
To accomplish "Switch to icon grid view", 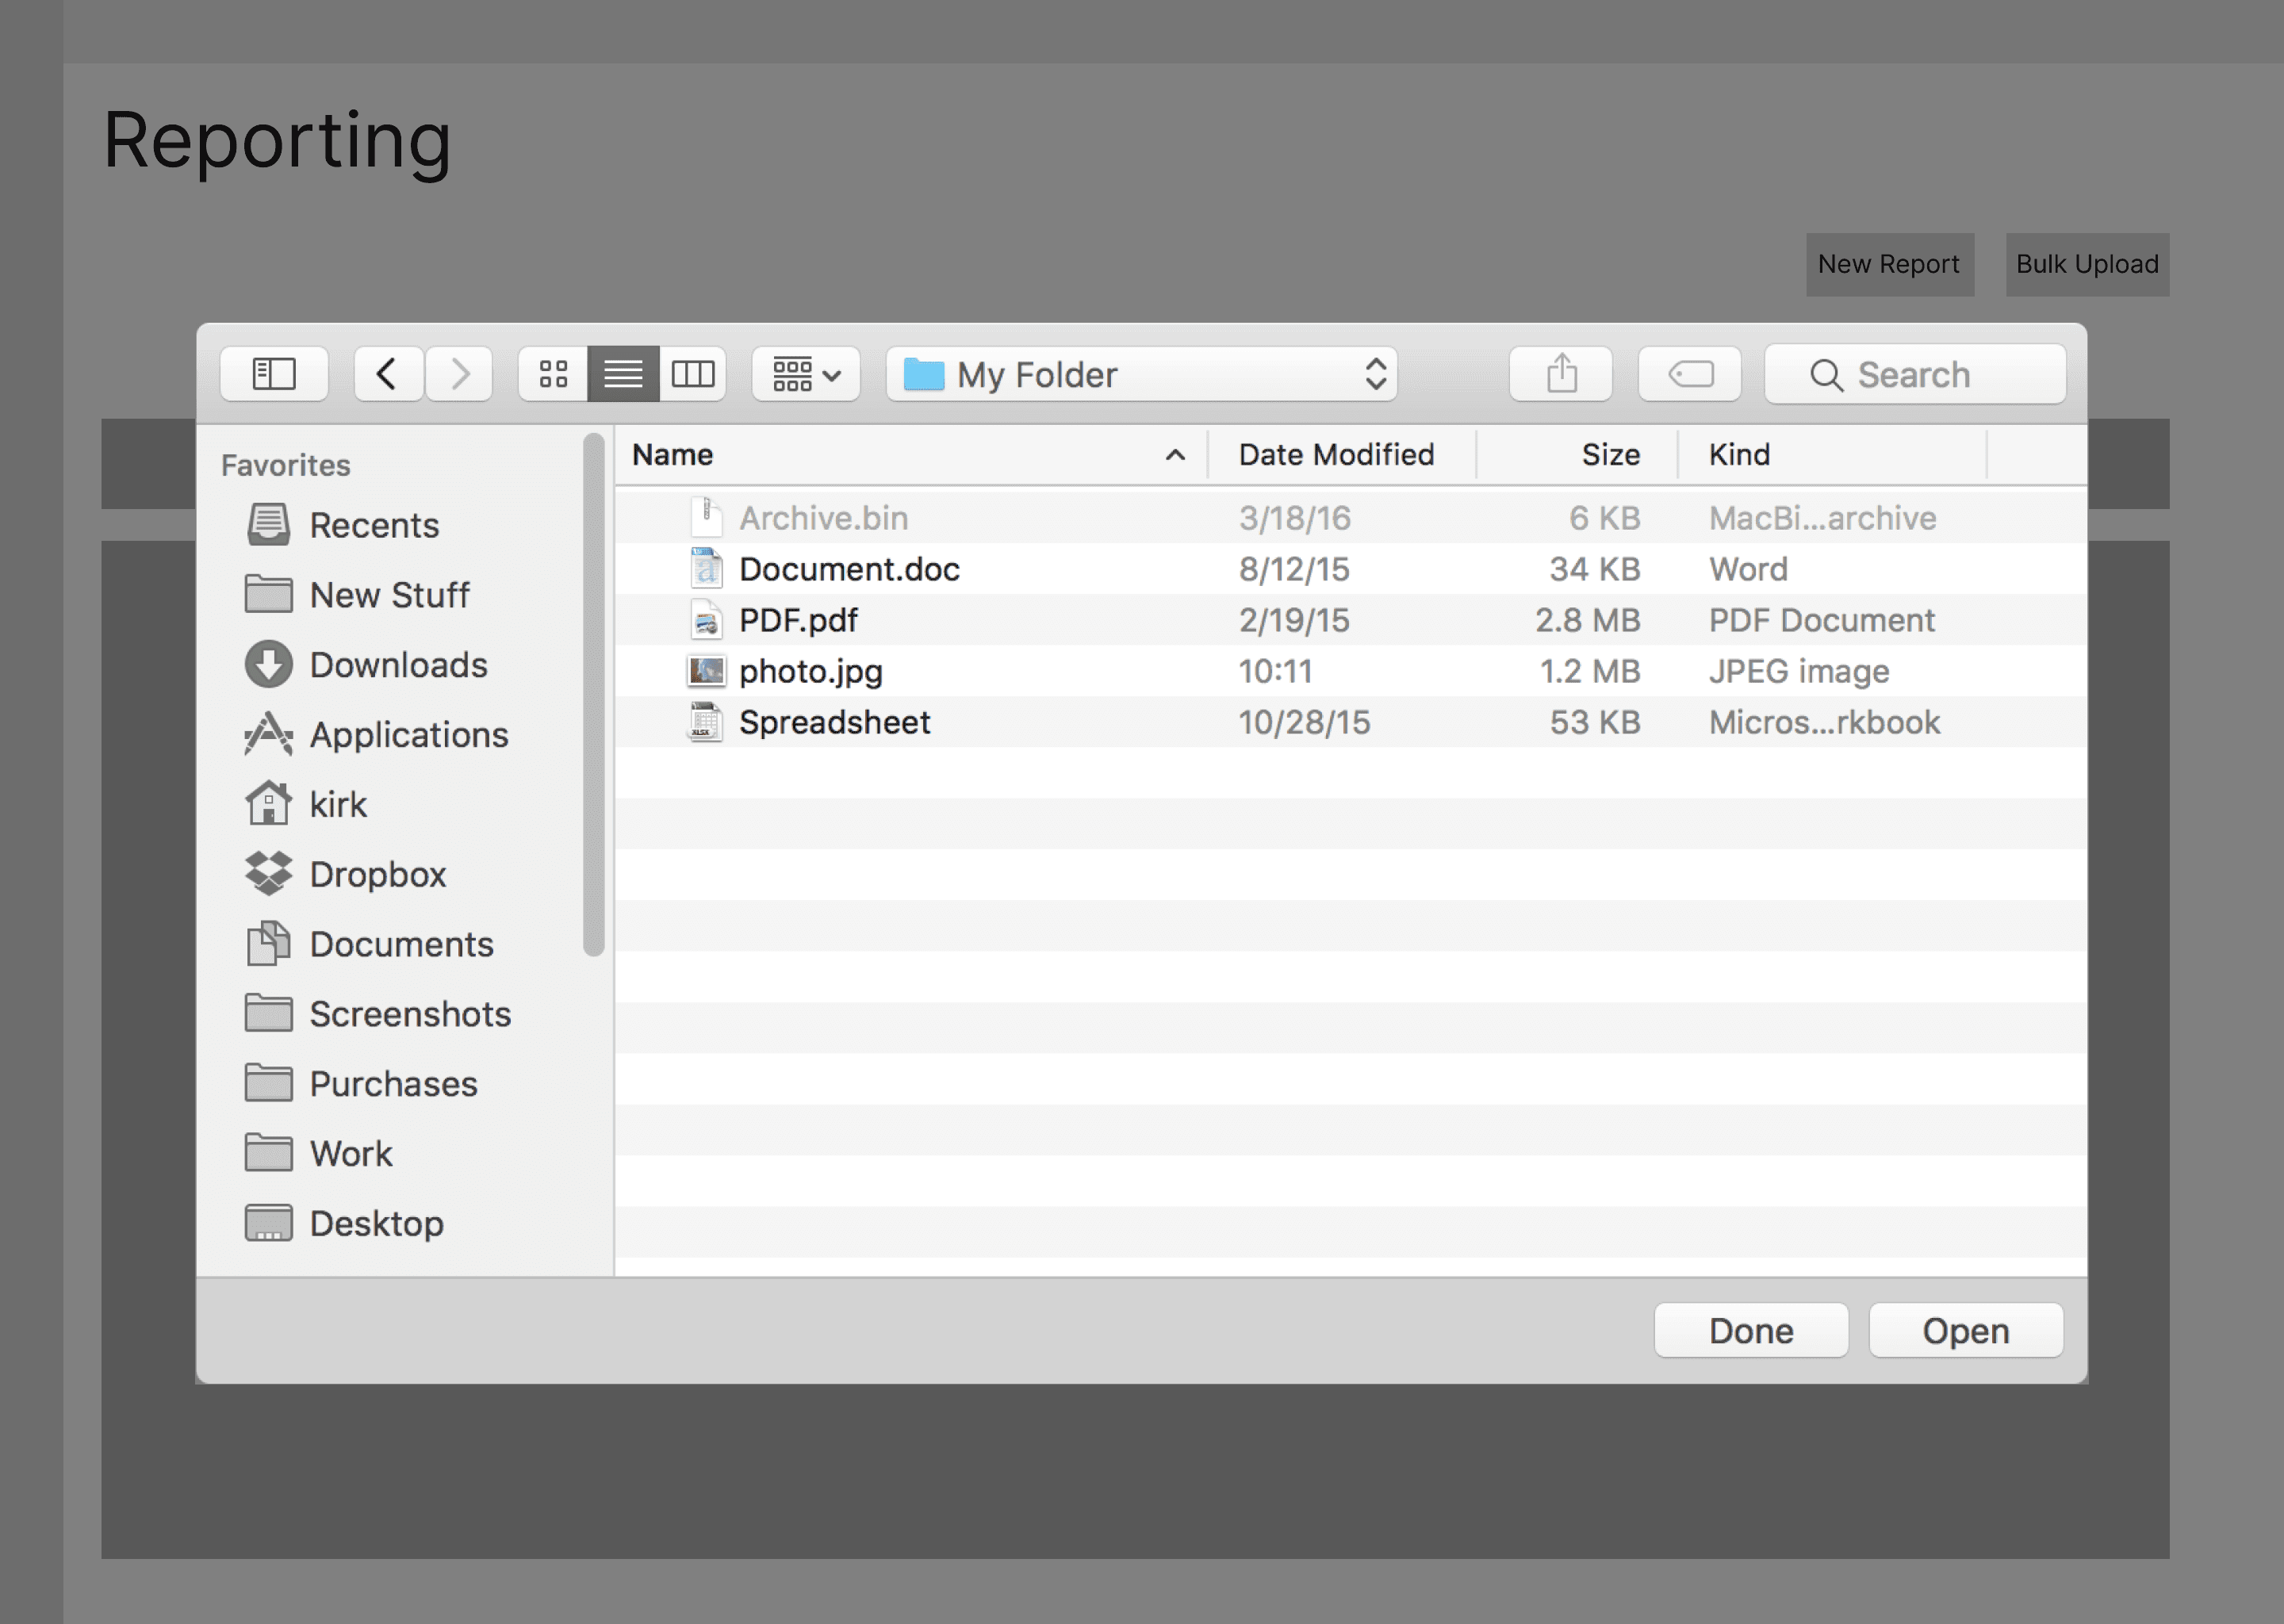I will (553, 374).
